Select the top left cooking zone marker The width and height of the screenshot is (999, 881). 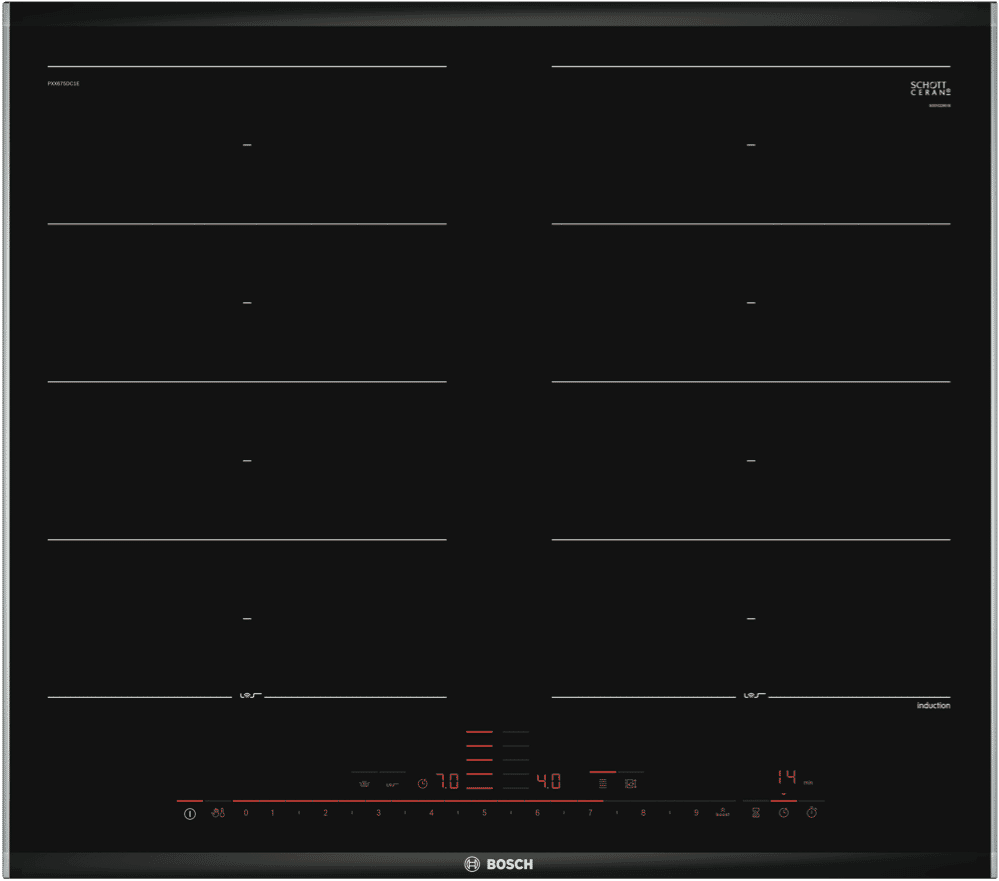(247, 145)
